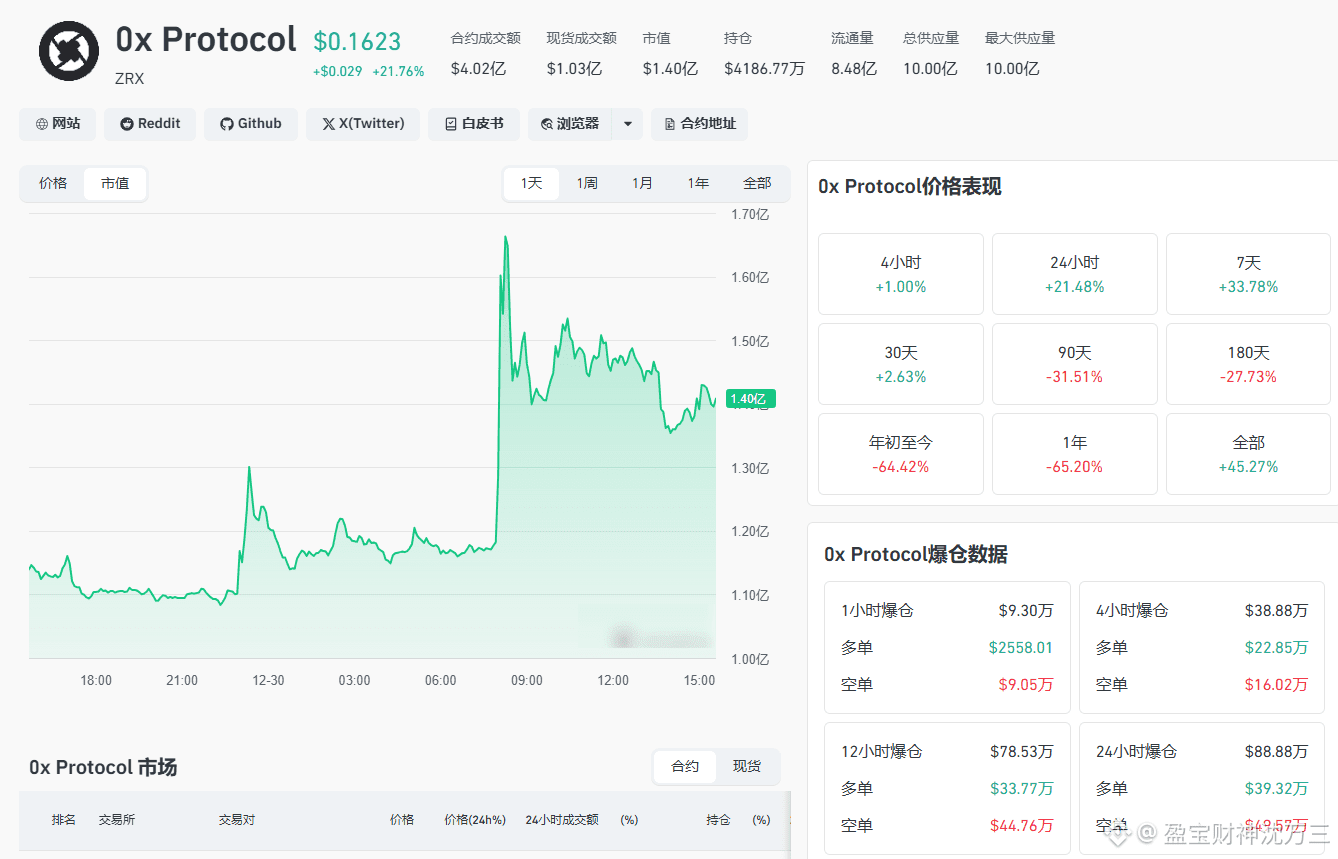Select the 现货 market tab

coord(747,766)
